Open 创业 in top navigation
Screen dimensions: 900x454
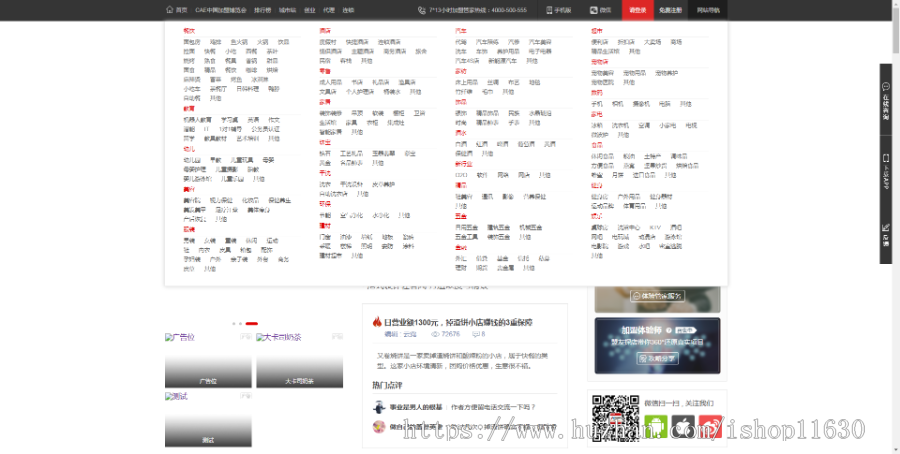(310, 10)
